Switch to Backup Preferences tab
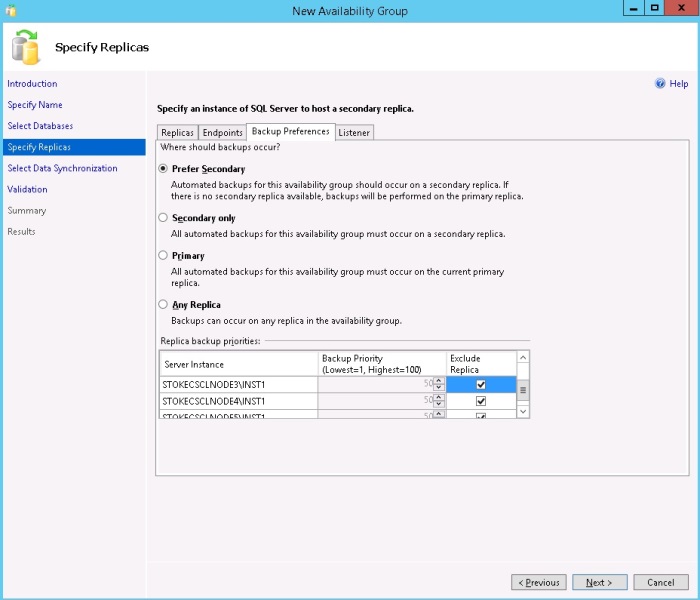This screenshot has height=600, width=700. (291, 131)
